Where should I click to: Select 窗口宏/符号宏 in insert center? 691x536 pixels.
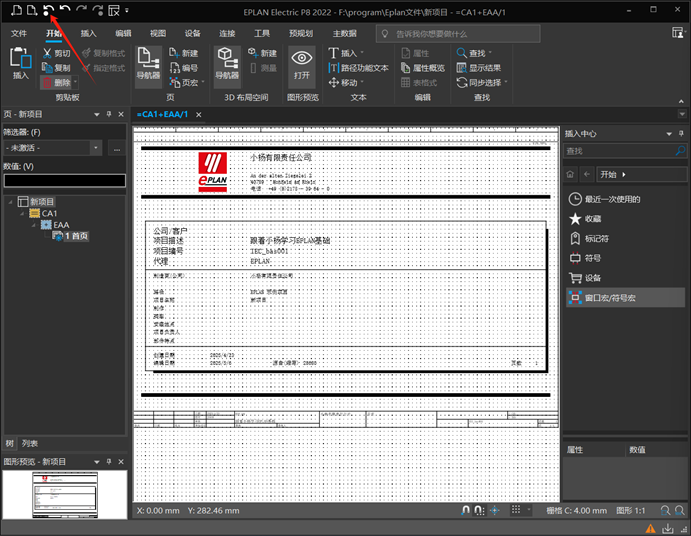pos(625,298)
